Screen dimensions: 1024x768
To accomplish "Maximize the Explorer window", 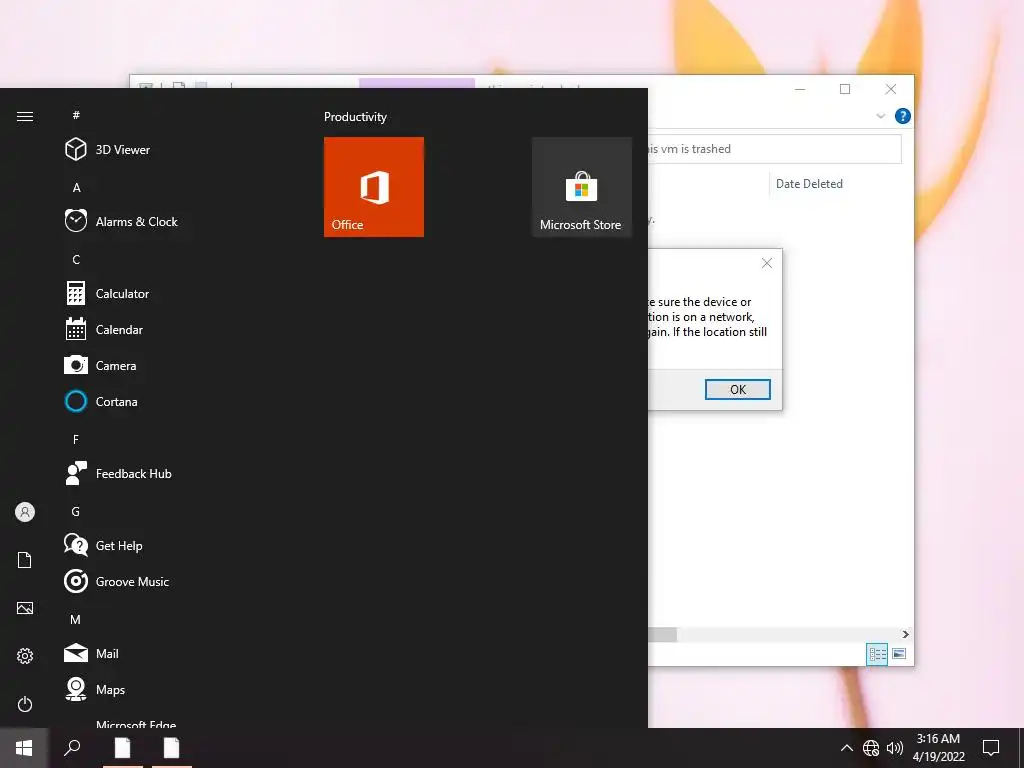I will [x=845, y=89].
